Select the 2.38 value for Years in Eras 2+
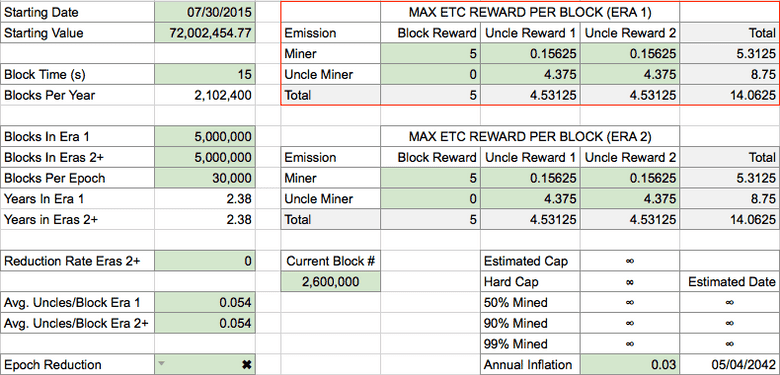780x375 pixels. [x=205, y=219]
